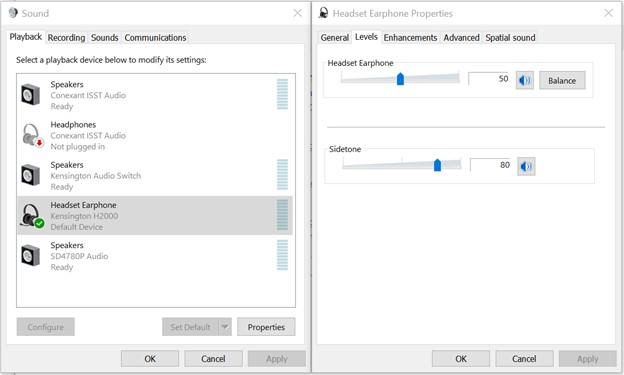Select the Headphones 'Not plugged in' row
Viewport: 624px width, 375px height.
pyautogui.click(x=155, y=135)
